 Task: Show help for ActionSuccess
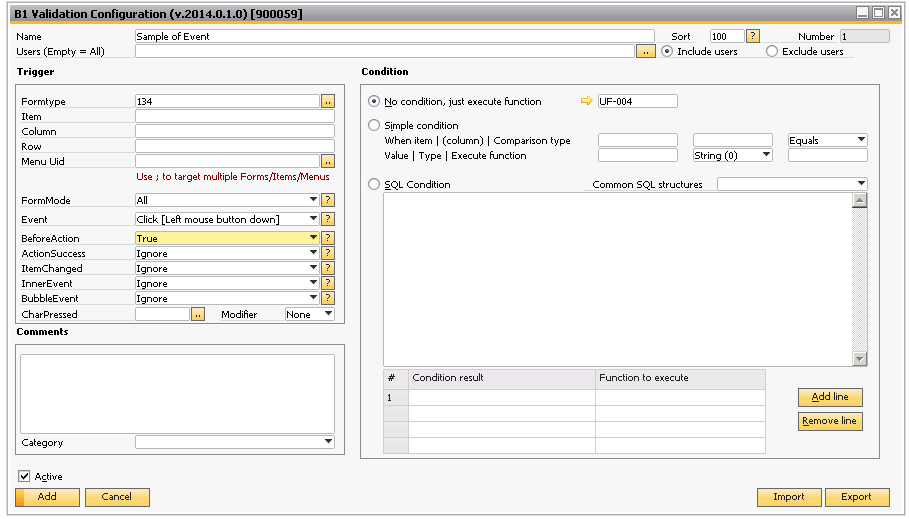328,253
